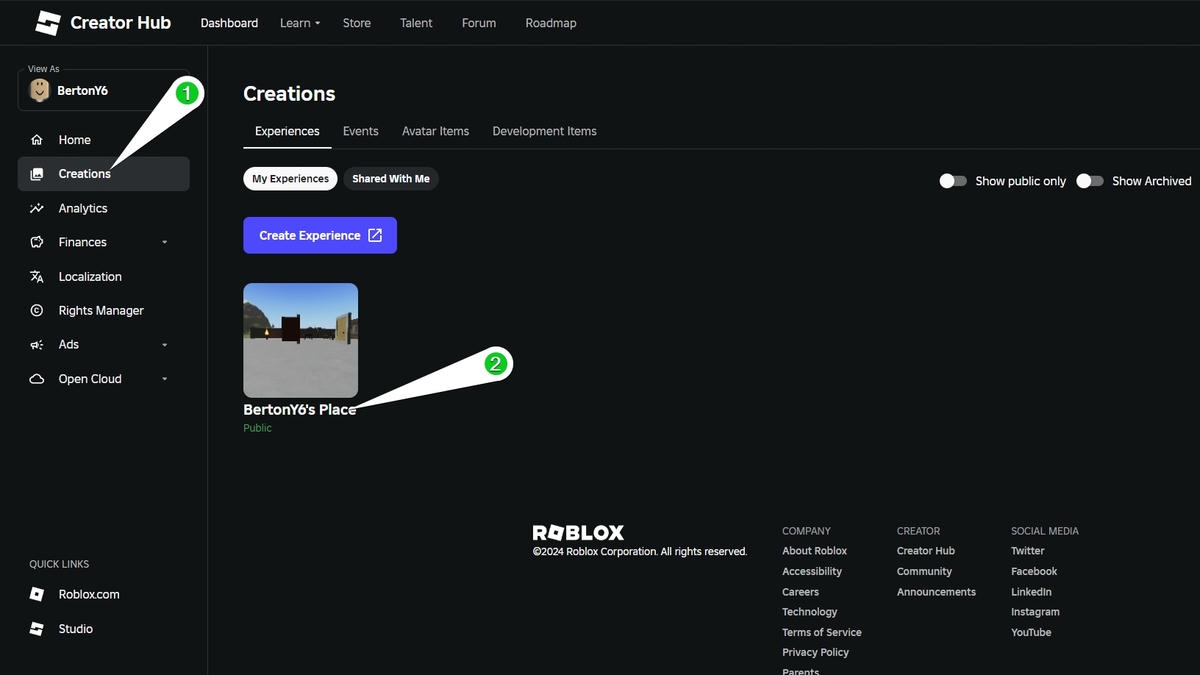Expand the Finances sidebar section
The width and height of the screenshot is (1200, 675).
(x=167, y=242)
